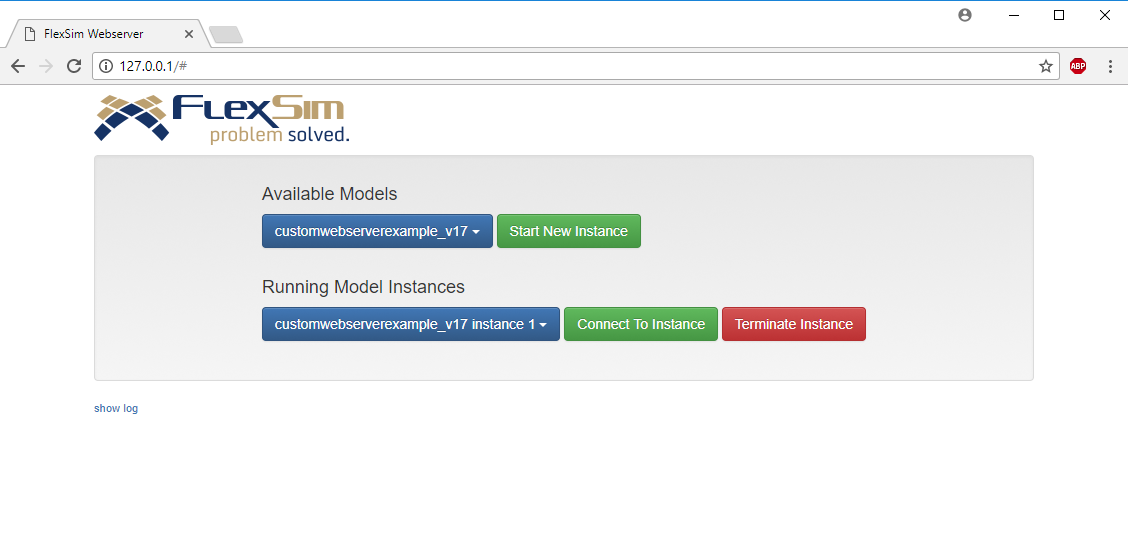Click the red Terminate Instance button
Viewport: 1128px width, 545px height.
tap(794, 324)
